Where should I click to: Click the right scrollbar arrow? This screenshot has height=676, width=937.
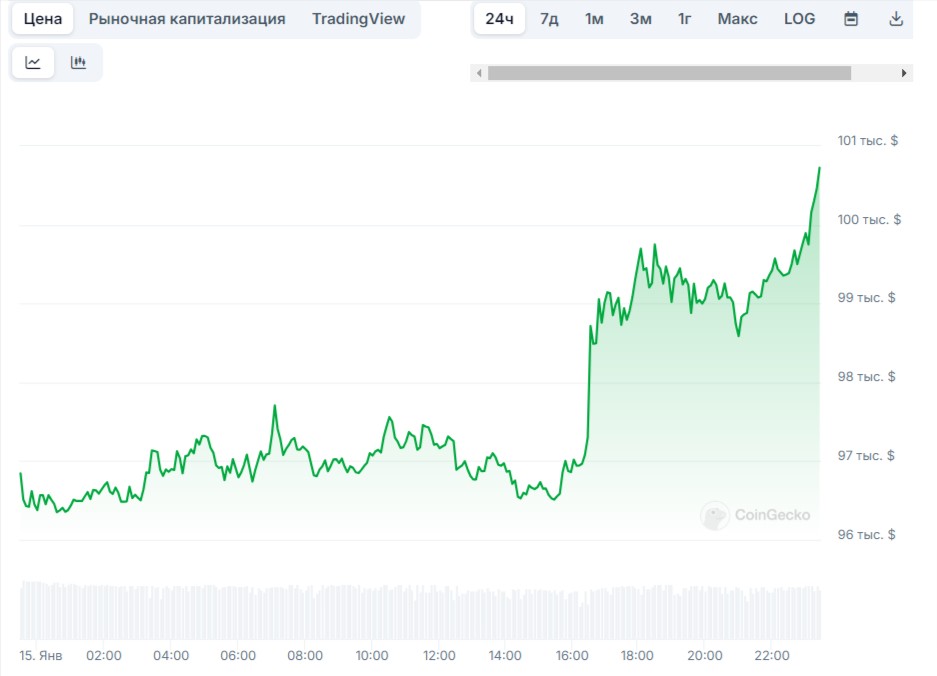click(x=904, y=73)
